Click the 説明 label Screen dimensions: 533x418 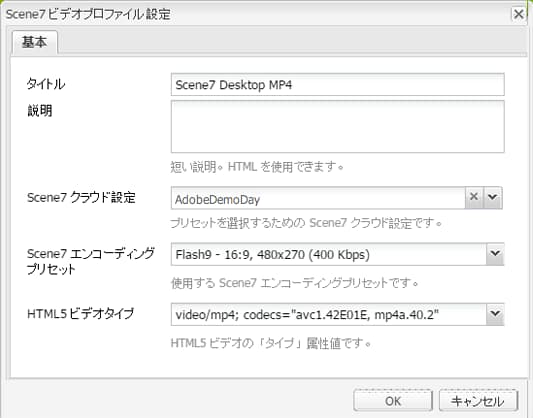(x=40, y=111)
